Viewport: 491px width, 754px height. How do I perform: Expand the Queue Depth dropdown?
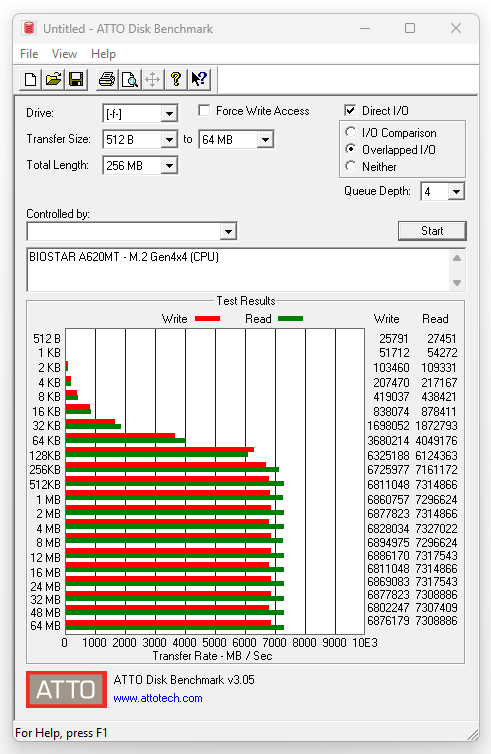[x=456, y=192]
